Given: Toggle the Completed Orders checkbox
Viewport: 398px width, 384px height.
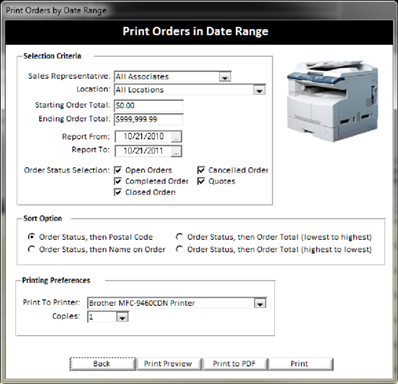Looking at the screenshot, I should point(118,181).
